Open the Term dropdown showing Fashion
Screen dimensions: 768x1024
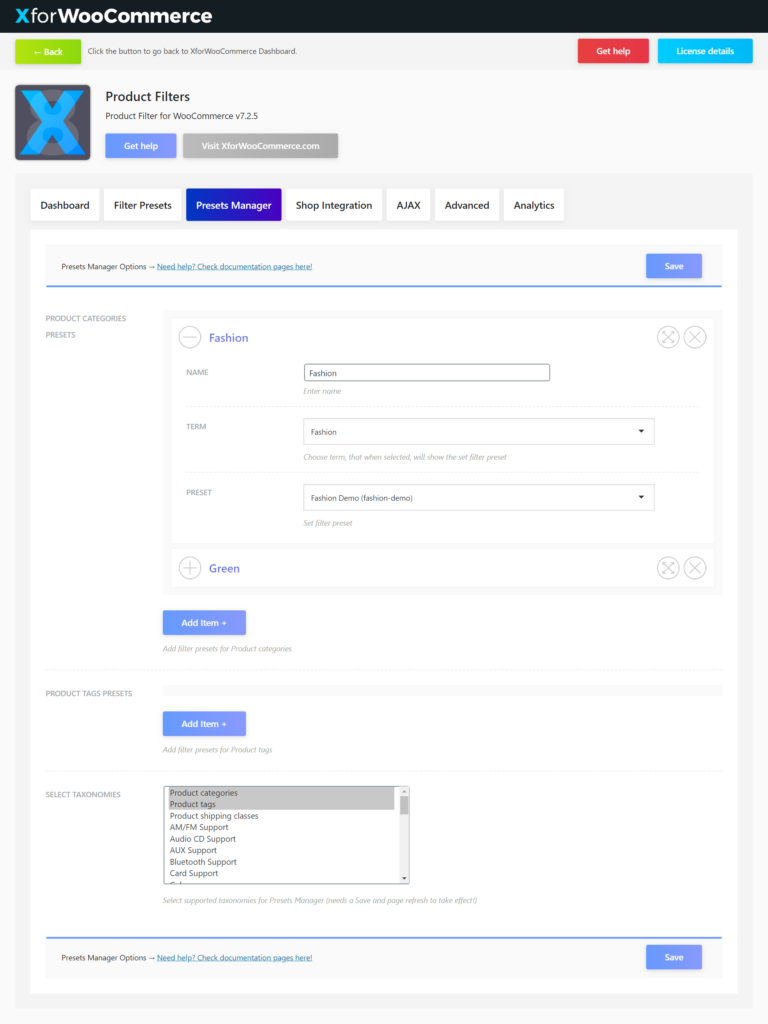[x=479, y=432]
